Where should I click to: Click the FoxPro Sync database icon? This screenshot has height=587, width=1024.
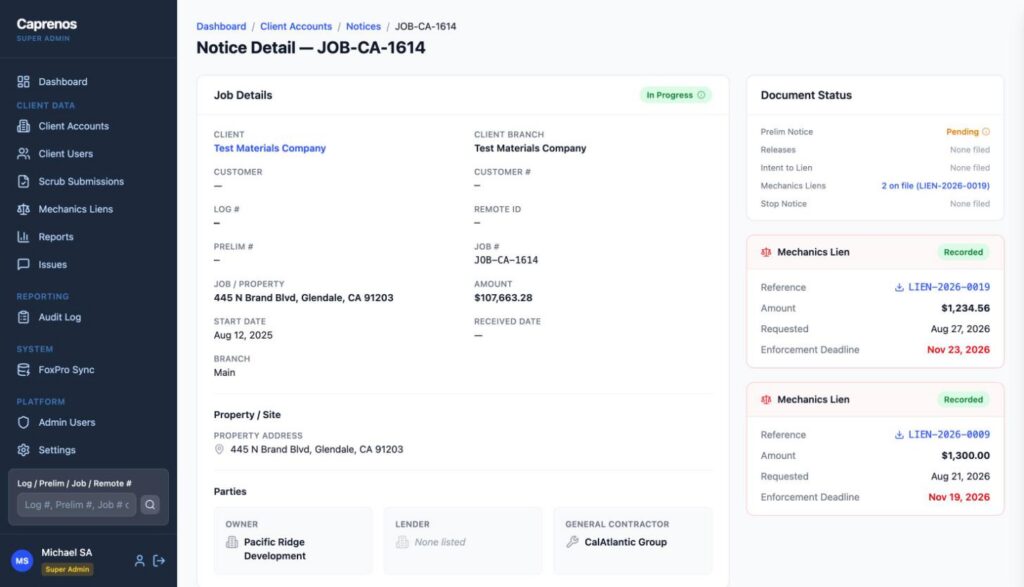(24, 370)
